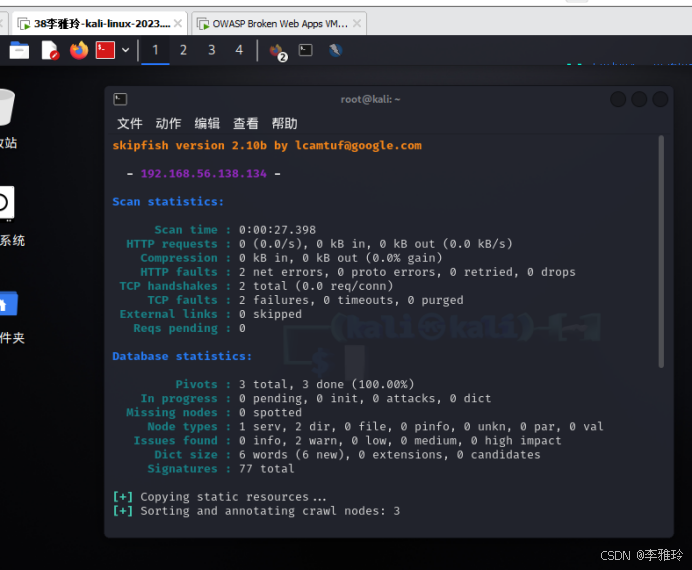The width and height of the screenshot is (692, 570).
Task: Close the kali-linux-2023 VM tab
Action: (178, 23)
